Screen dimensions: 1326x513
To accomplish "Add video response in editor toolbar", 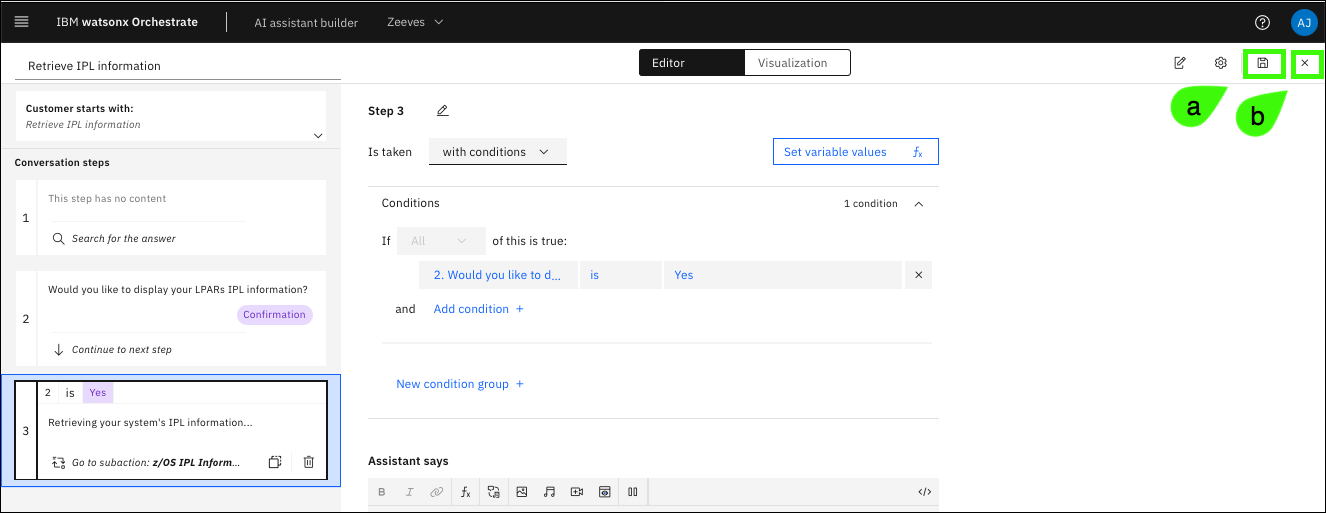I will [x=576, y=492].
